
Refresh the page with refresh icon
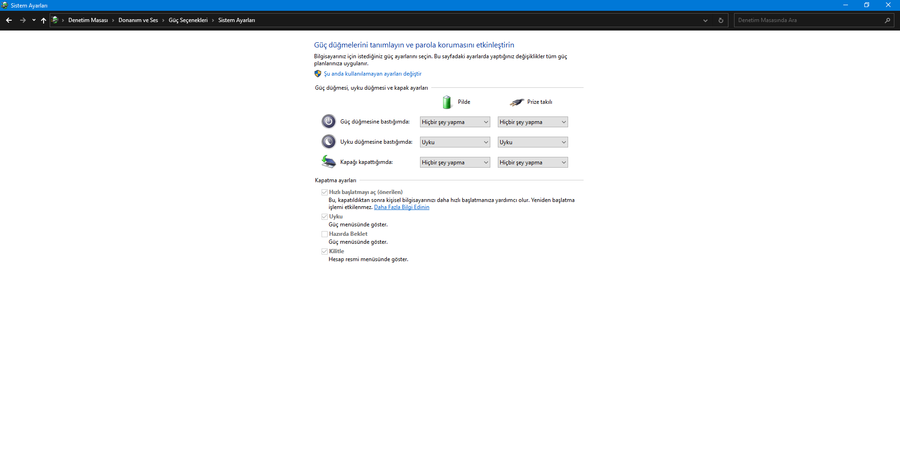721,20
